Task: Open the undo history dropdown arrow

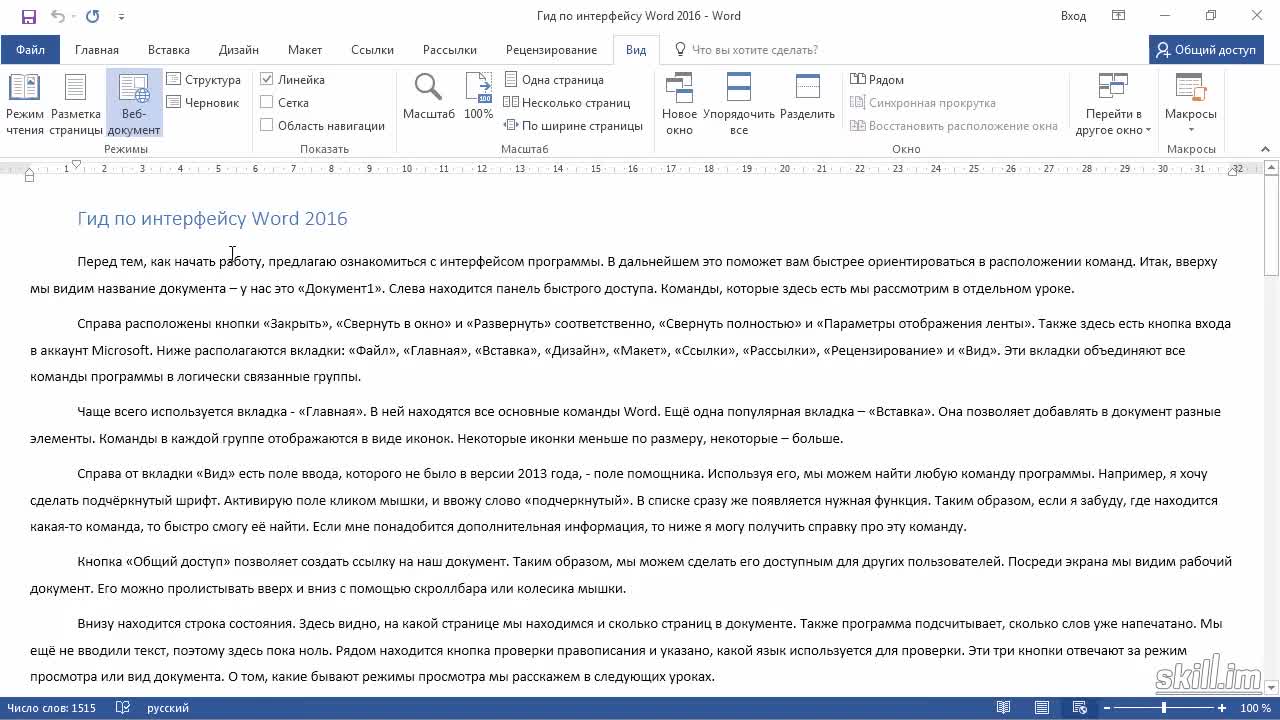Action: pyautogui.click(x=73, y=16)
